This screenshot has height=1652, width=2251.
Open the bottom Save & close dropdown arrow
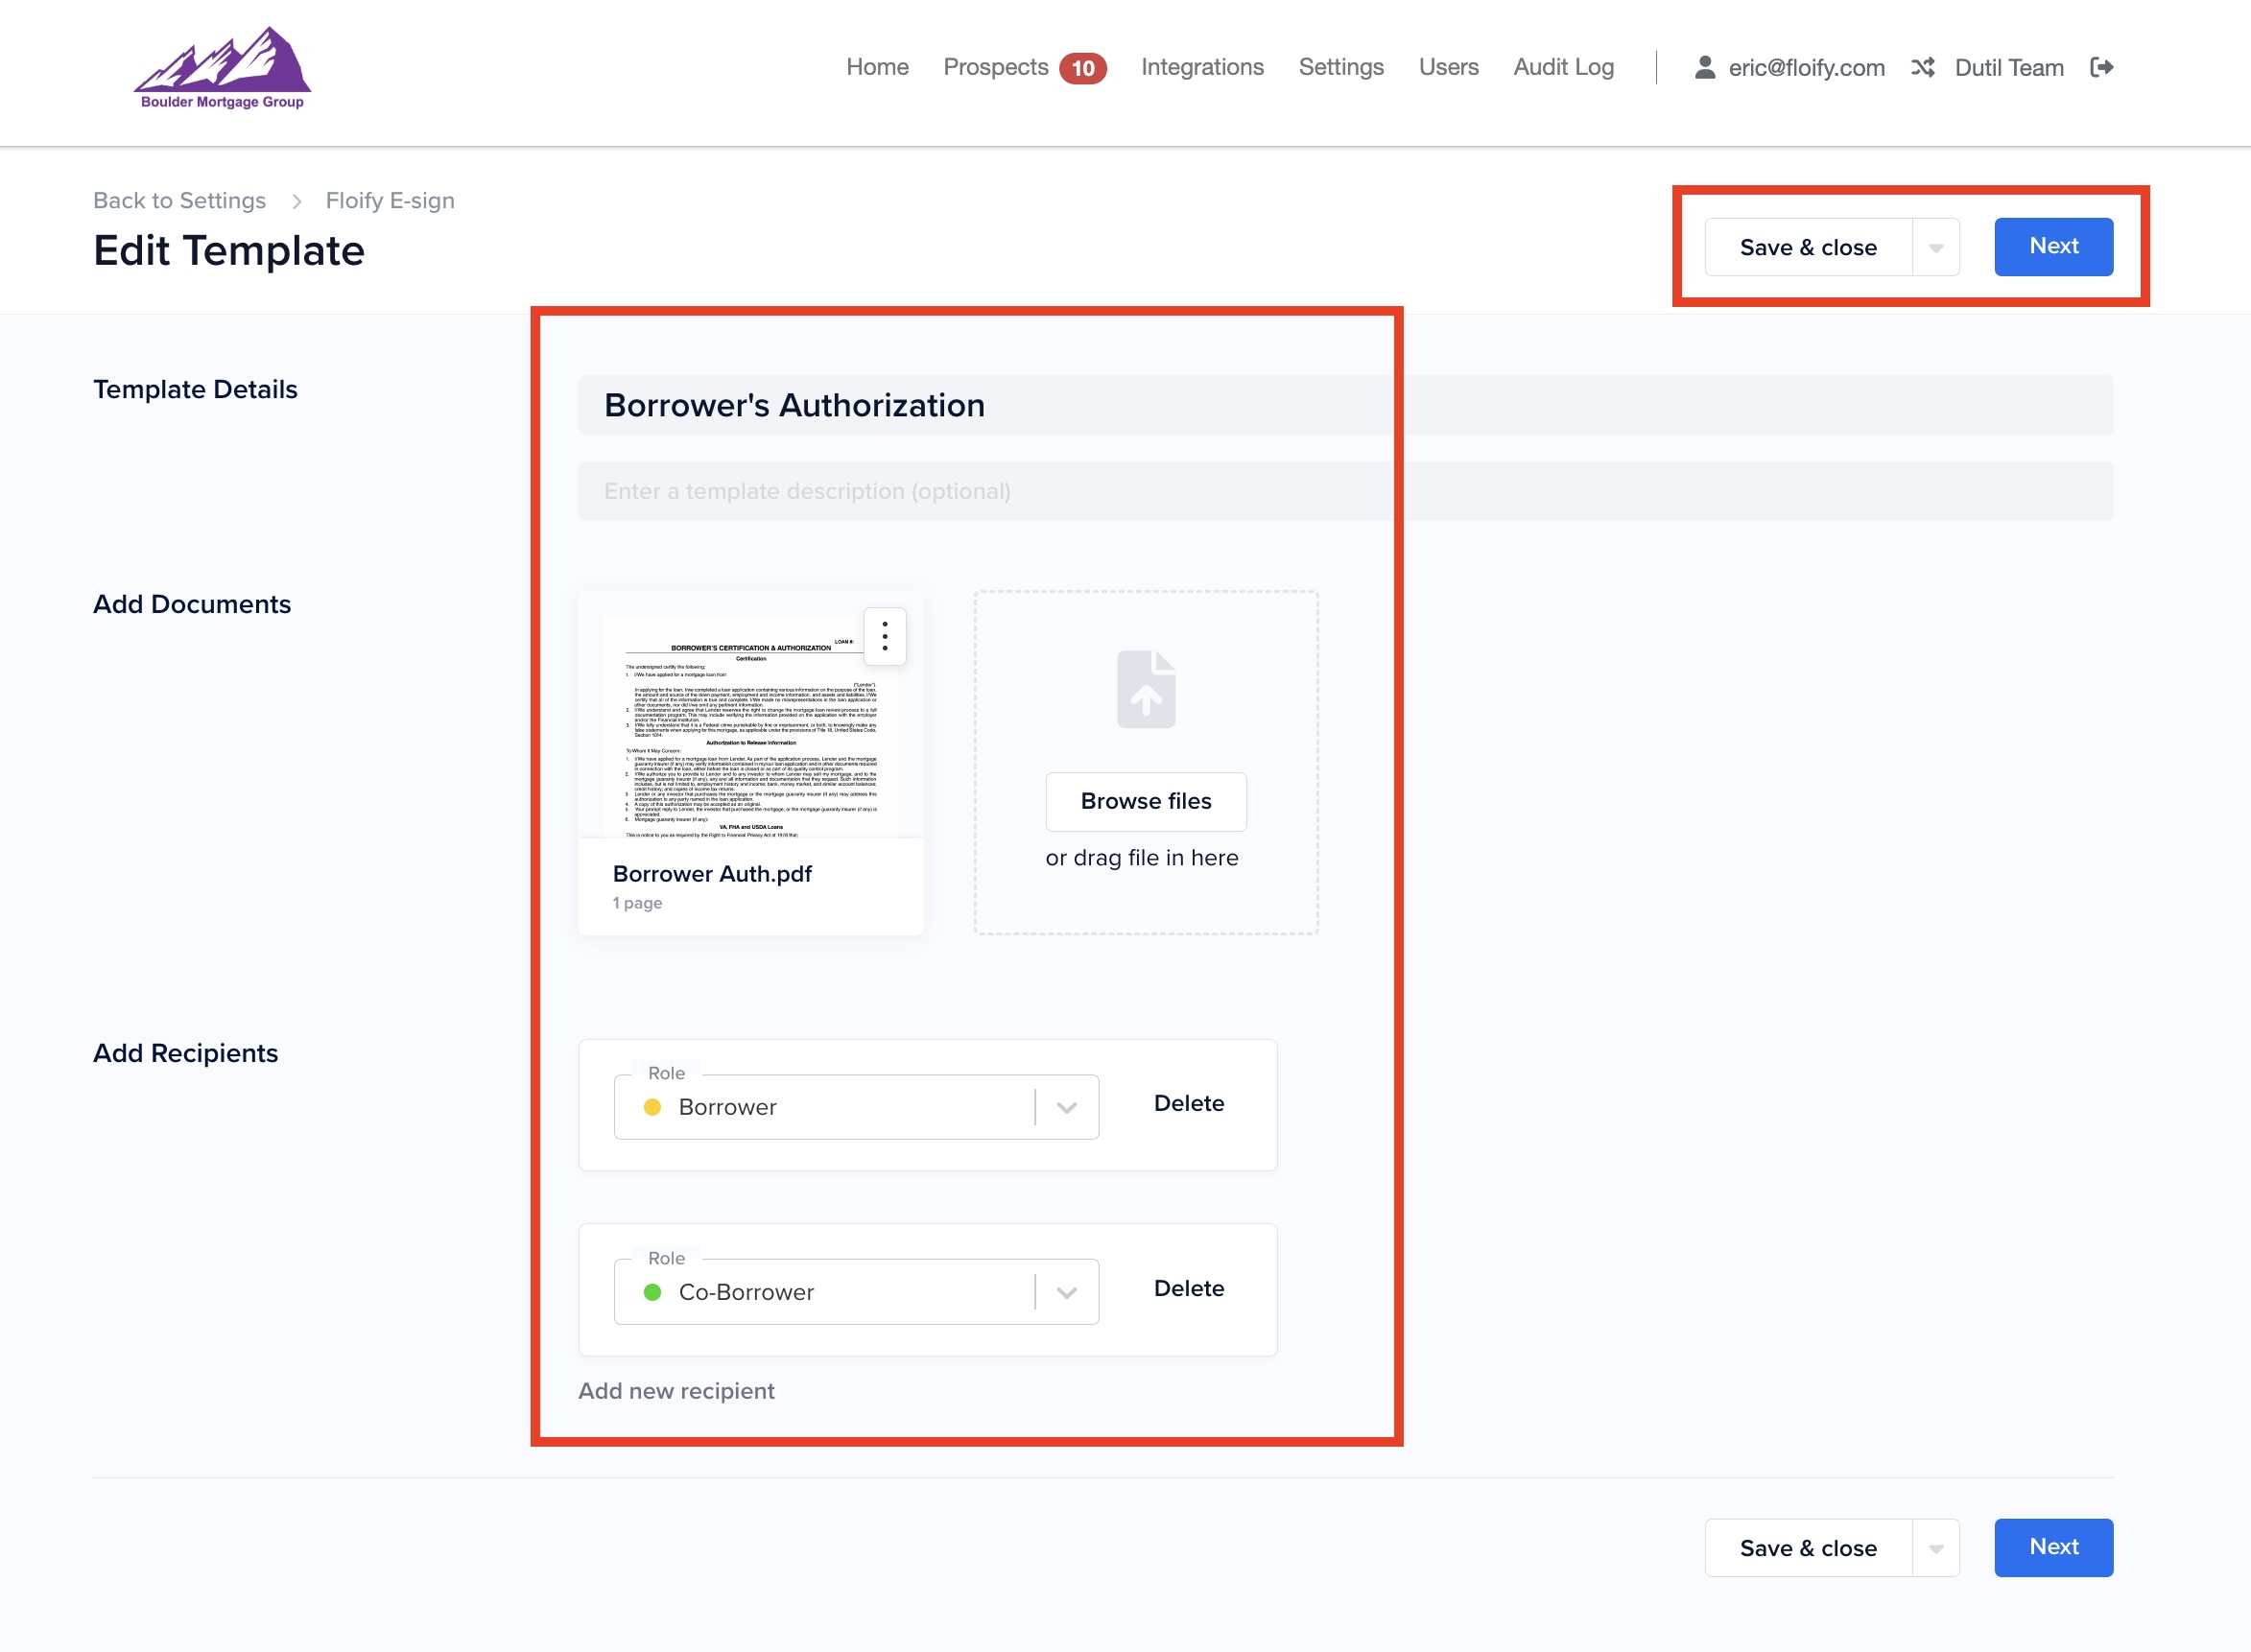(1936, 1548)
